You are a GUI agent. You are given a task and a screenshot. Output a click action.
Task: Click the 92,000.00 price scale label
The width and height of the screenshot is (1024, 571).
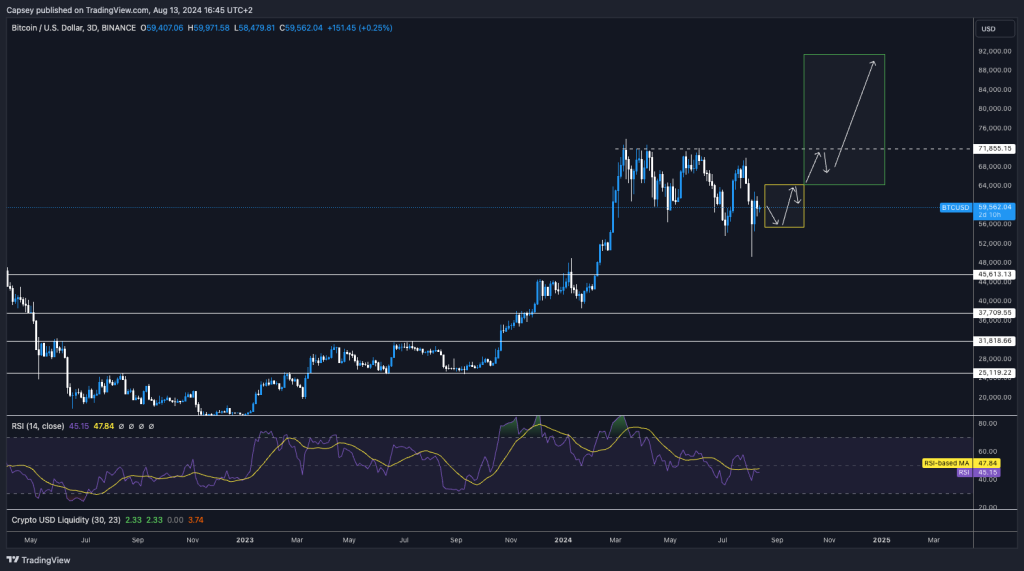pos(993,50)
